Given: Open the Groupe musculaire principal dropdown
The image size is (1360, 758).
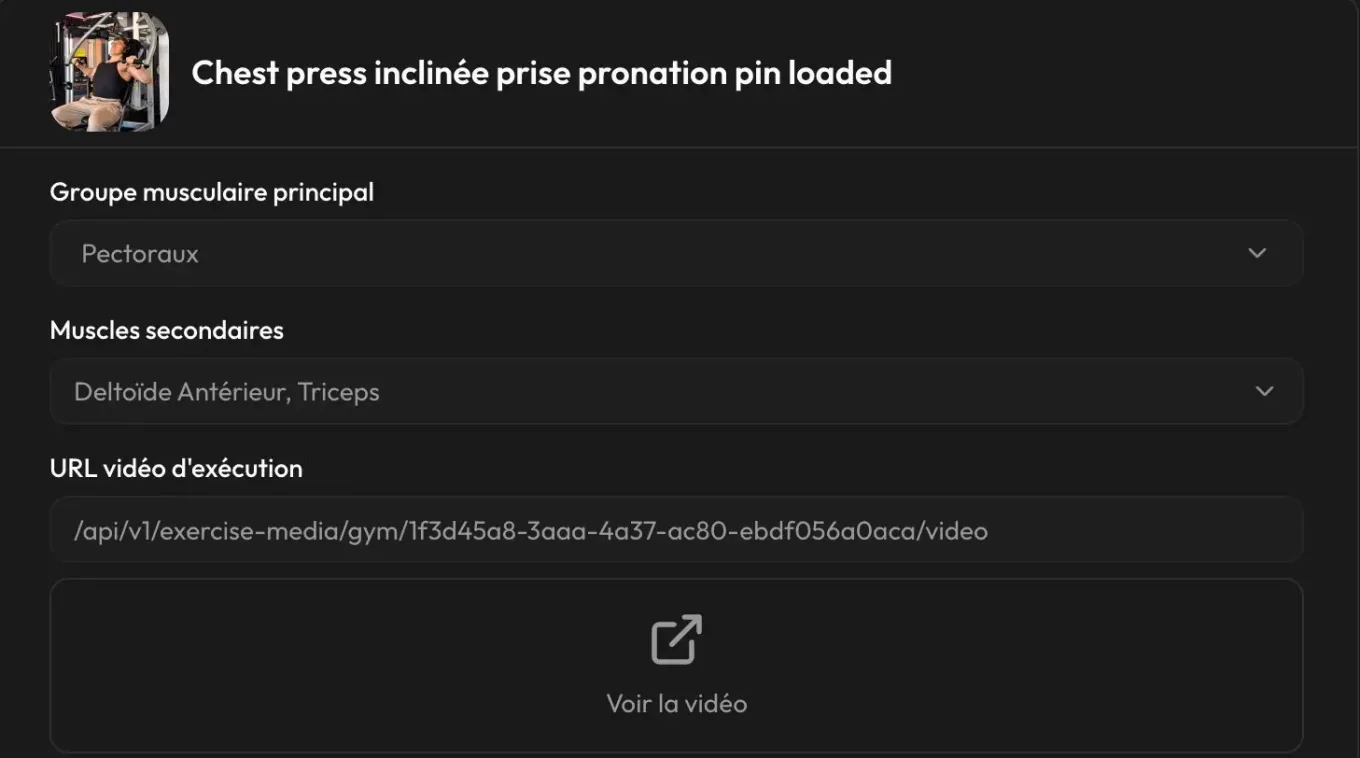Looking at the screenshot, I should (x=676, y=253).
